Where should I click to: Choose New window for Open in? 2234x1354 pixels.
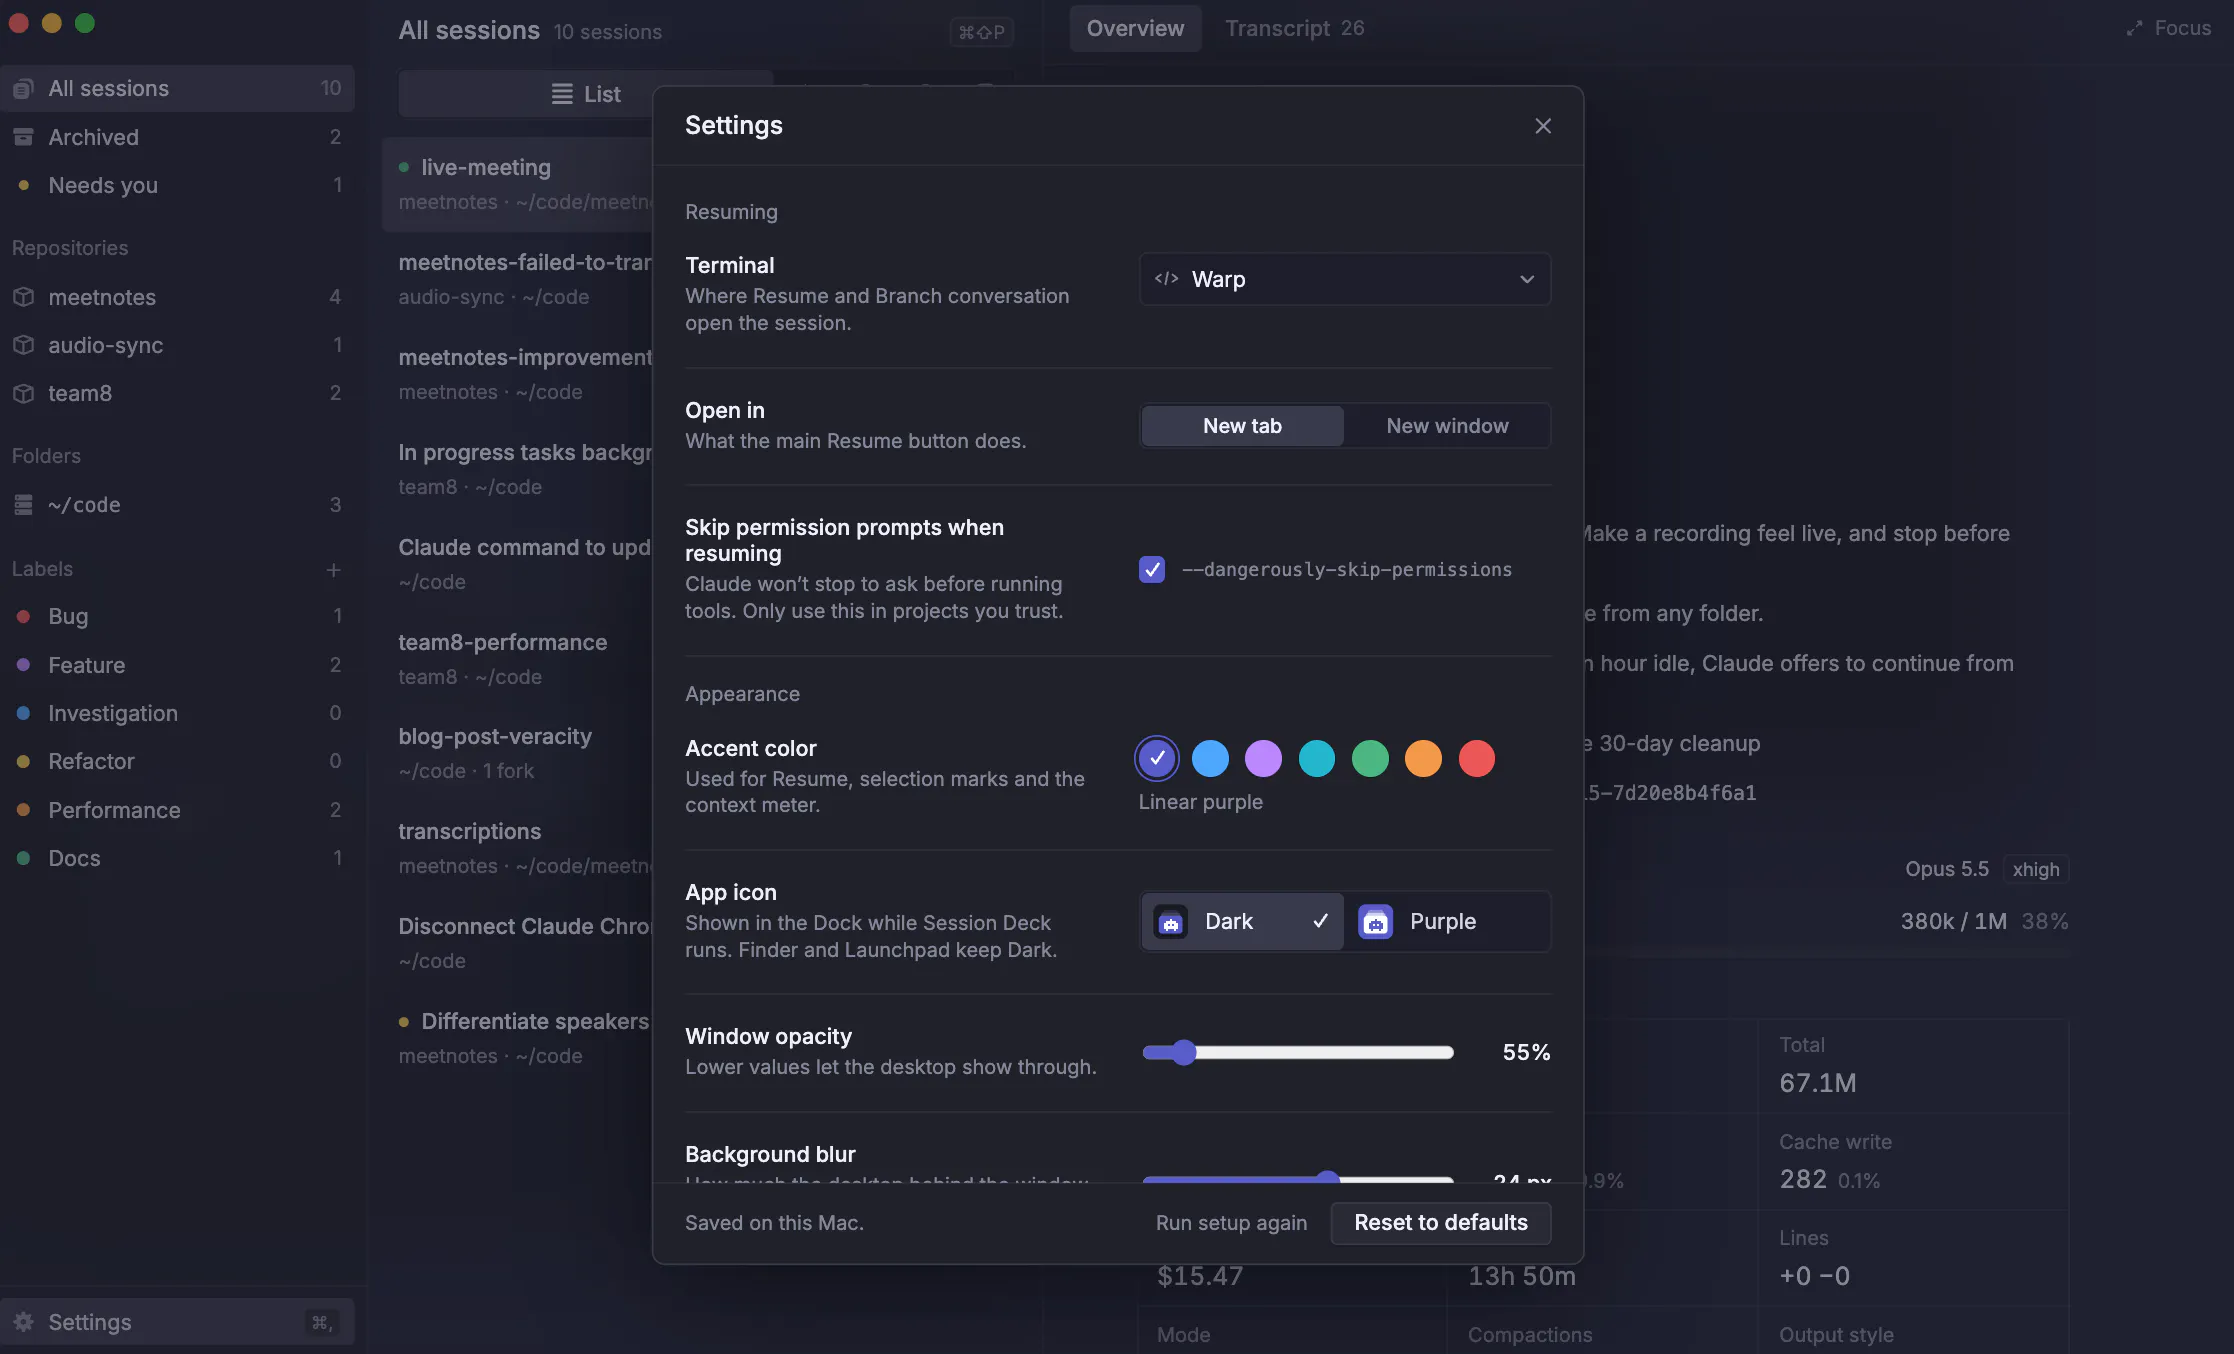[1447, 426]
